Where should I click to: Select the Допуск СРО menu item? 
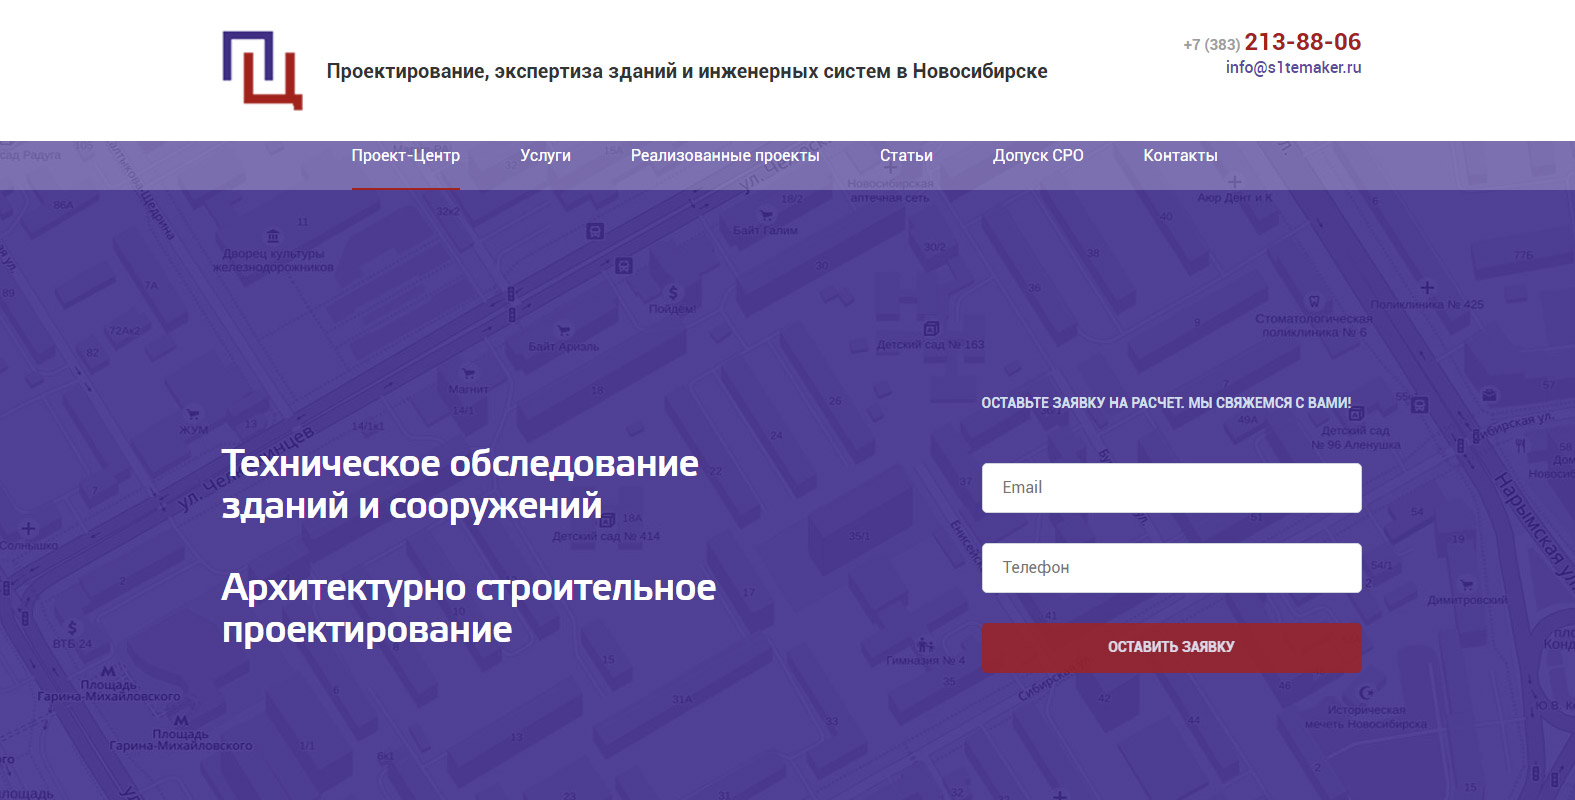[x=1038, y=156]
